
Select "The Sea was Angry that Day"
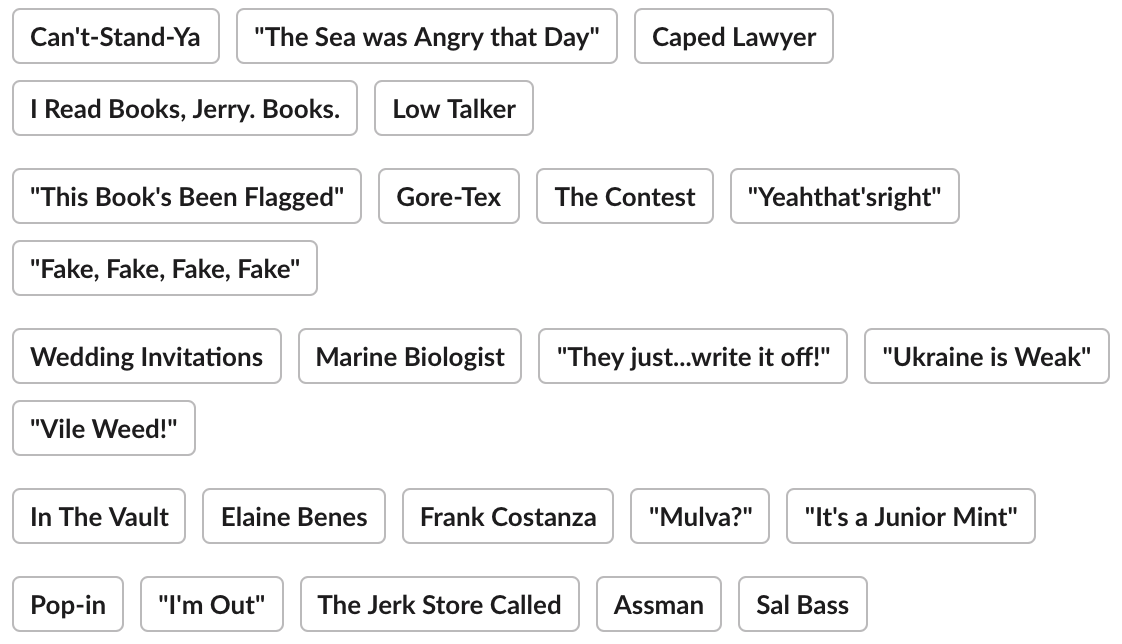click(x=427, y=37)
